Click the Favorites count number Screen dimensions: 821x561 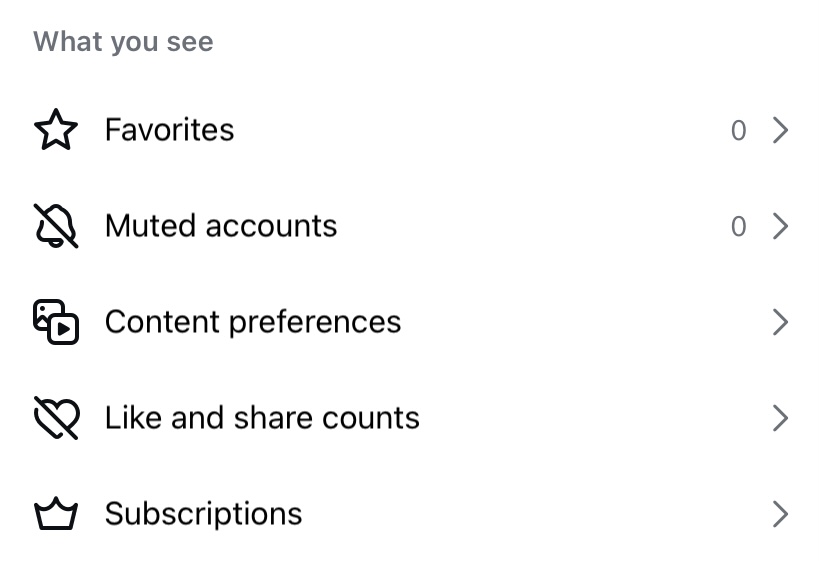pyautogui.click(x=738, y=130)
